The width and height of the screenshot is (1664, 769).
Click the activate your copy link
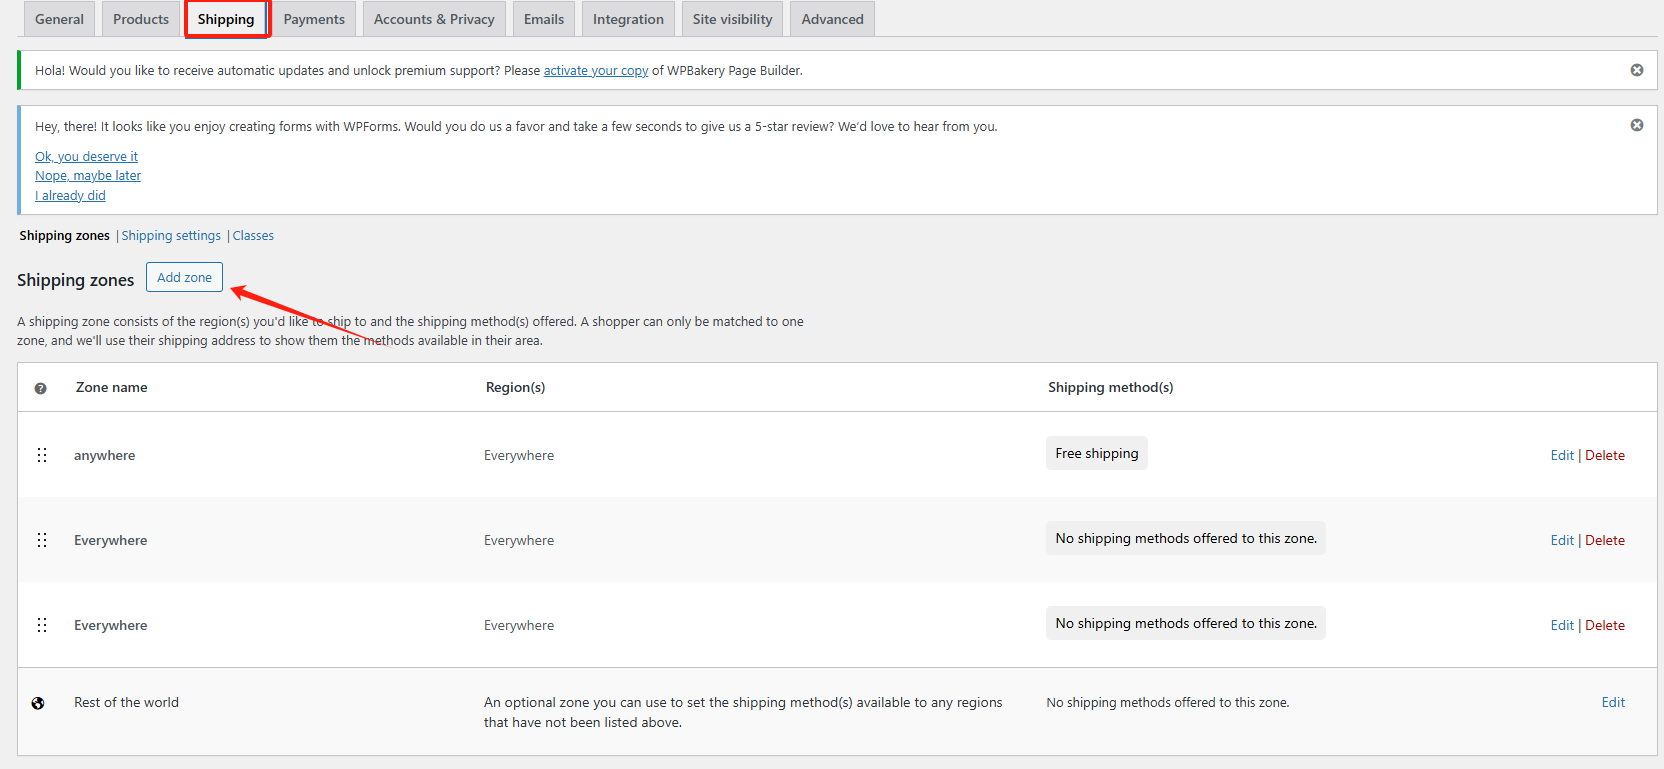[596, 71]
